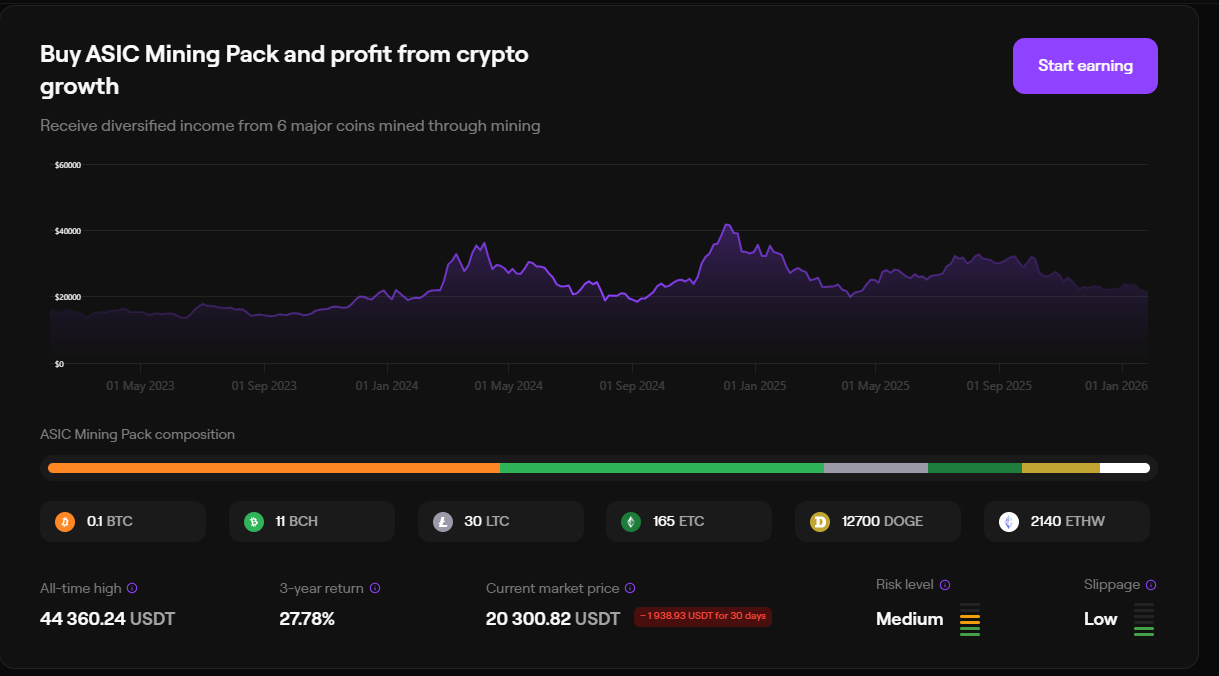
Task: Open the Current market price info icon
Action: pos(630,589)
